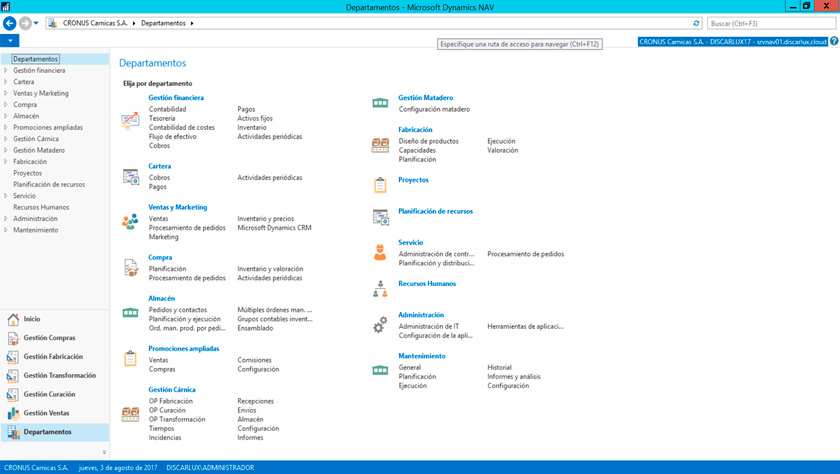
Task: Click the Gestión Cárnica heading link
Action: click(172, 389)
